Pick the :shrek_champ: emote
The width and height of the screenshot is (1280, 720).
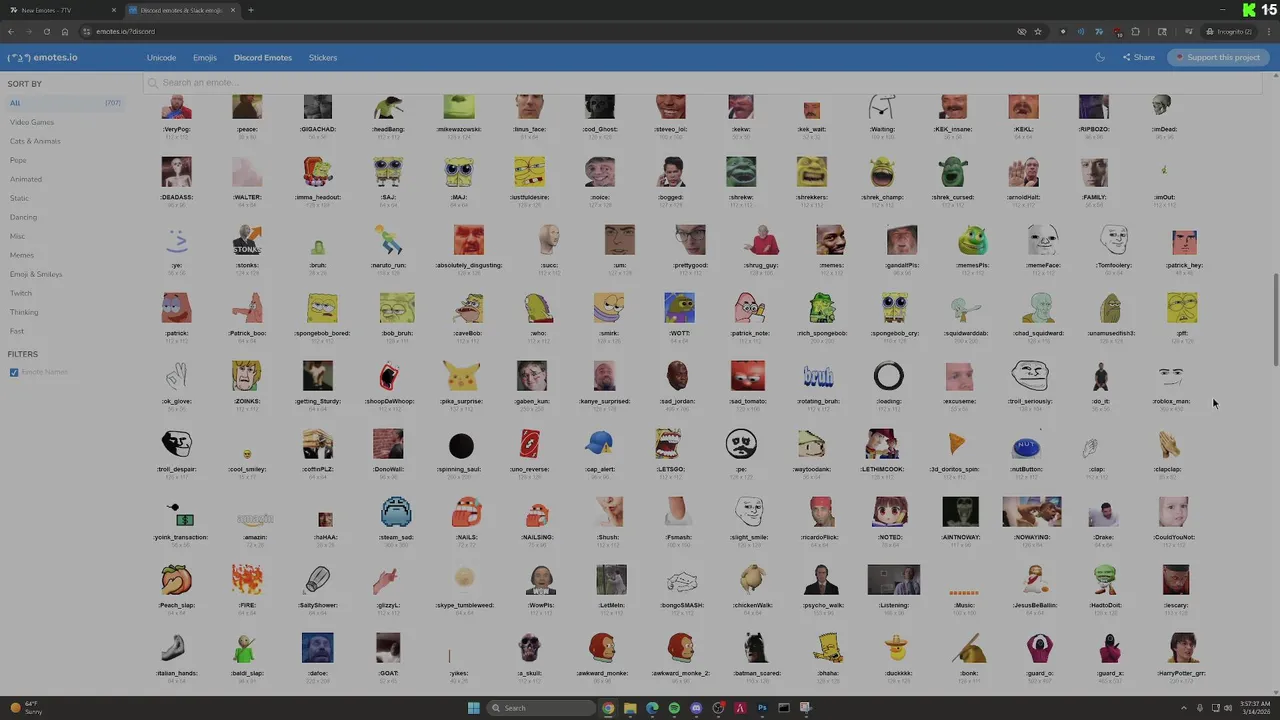coord(882,172)
